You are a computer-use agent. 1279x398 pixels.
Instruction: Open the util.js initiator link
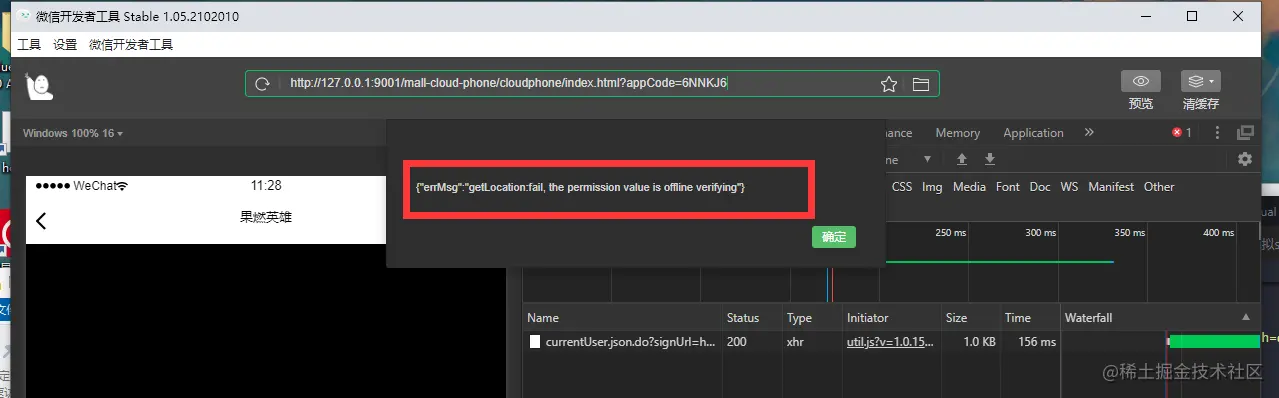pos(890,342)
